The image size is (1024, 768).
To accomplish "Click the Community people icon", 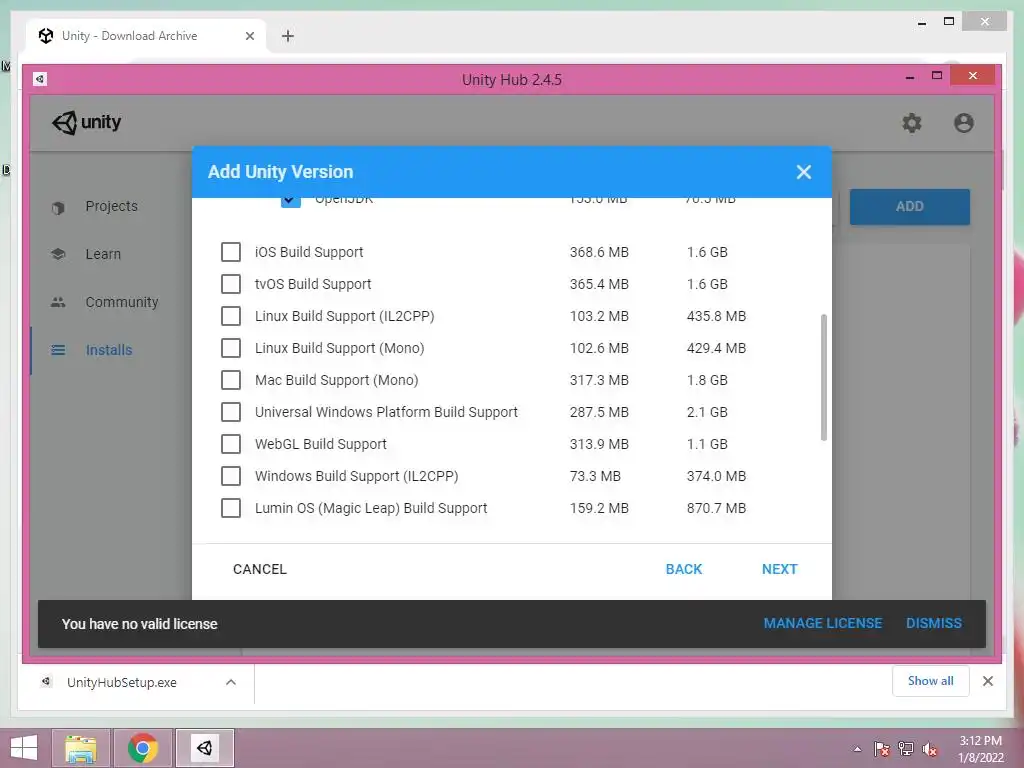I will (58, 302).
